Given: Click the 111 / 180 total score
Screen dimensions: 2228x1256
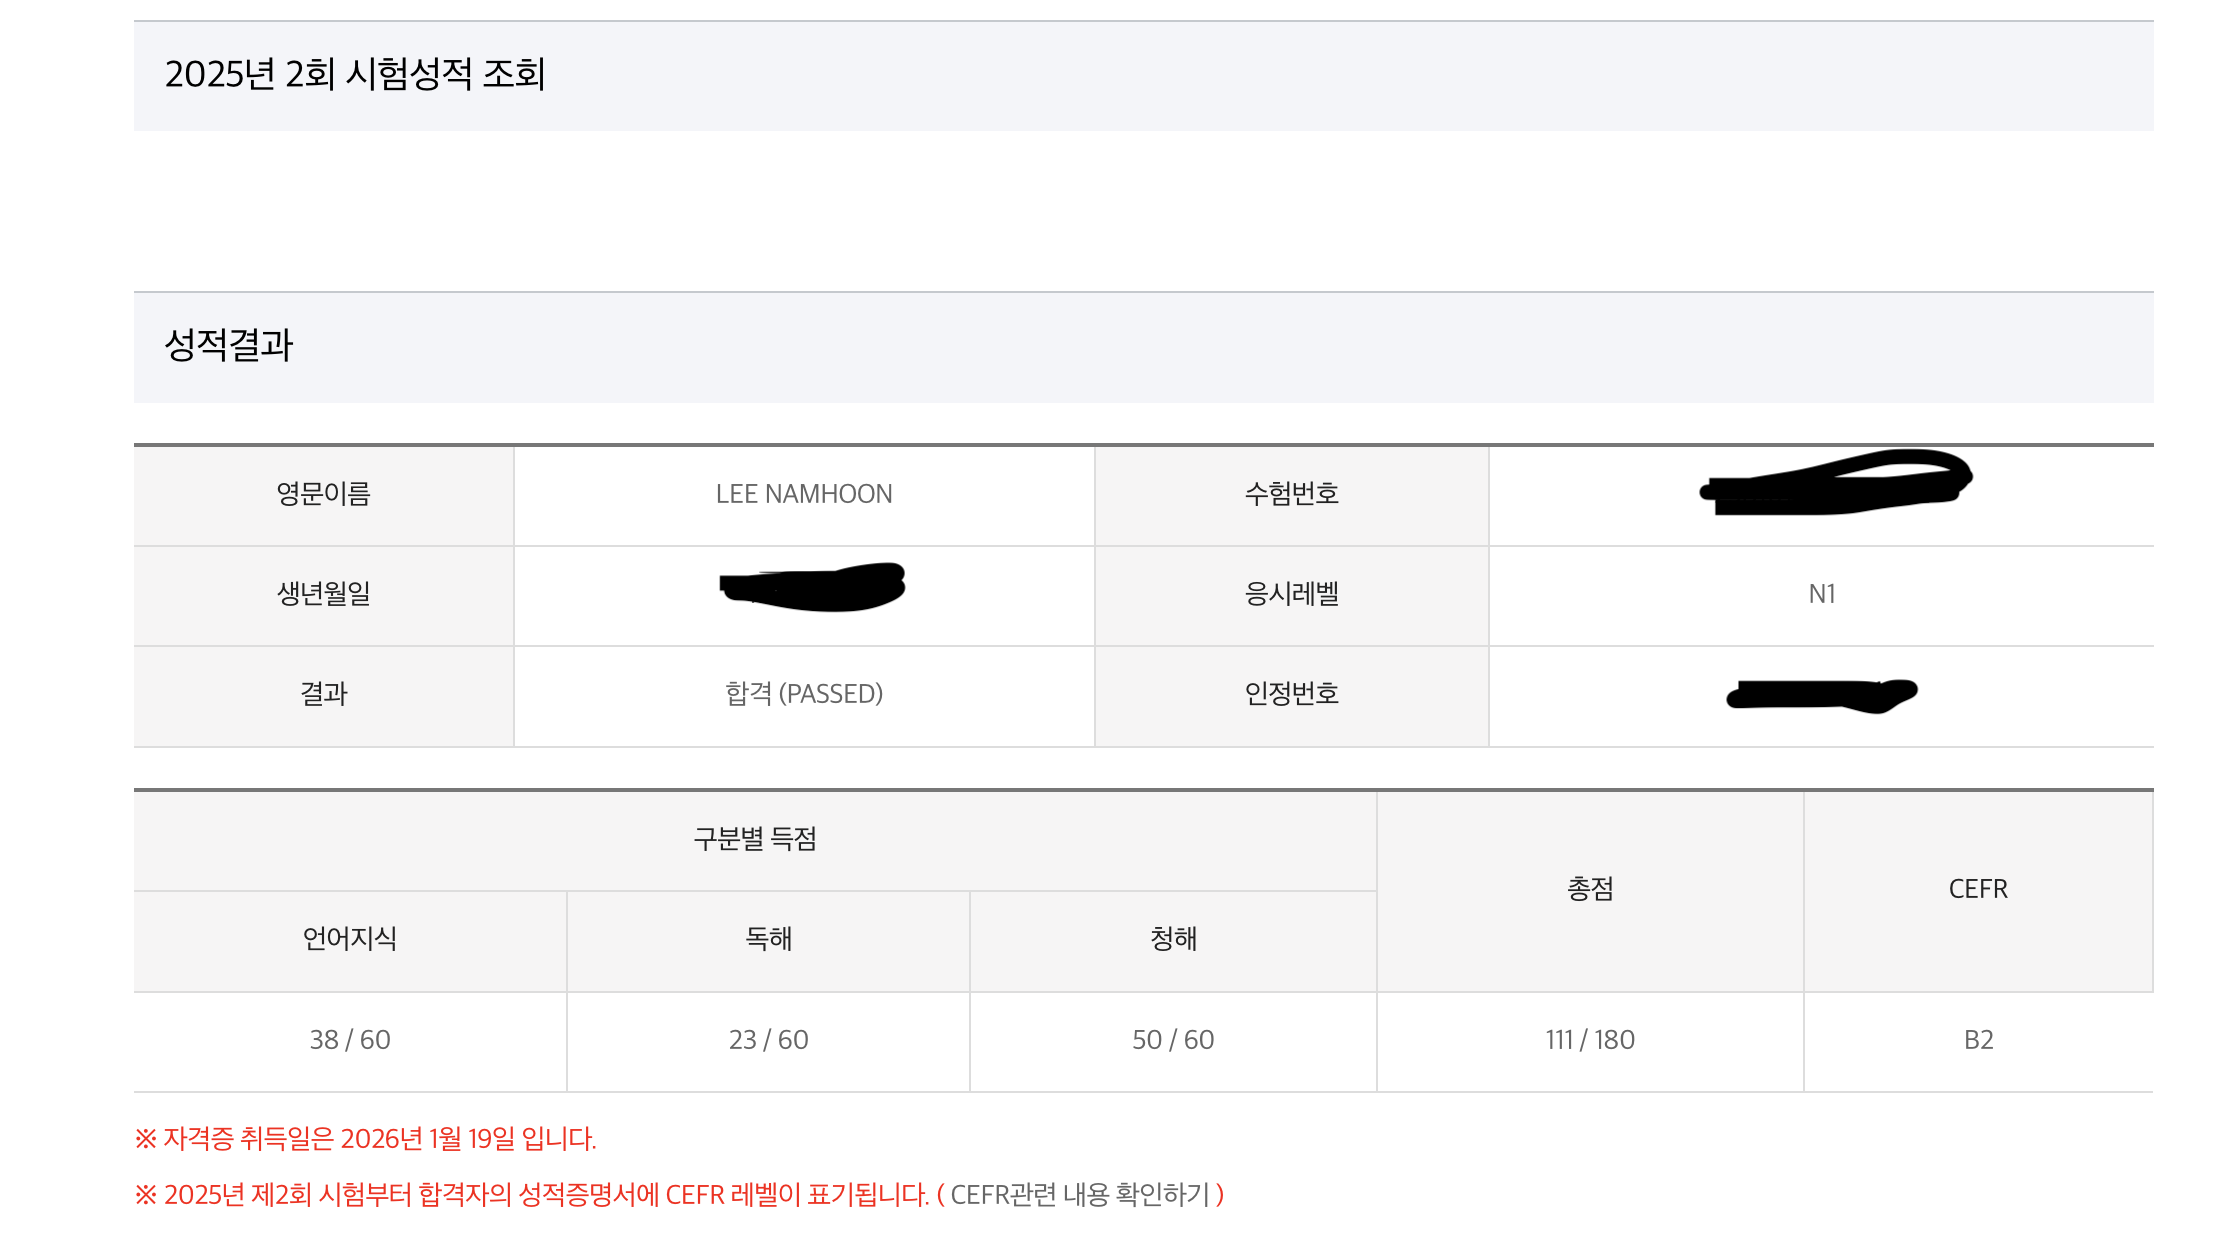Looking at the screenshot, I should pos(1590,1040).
